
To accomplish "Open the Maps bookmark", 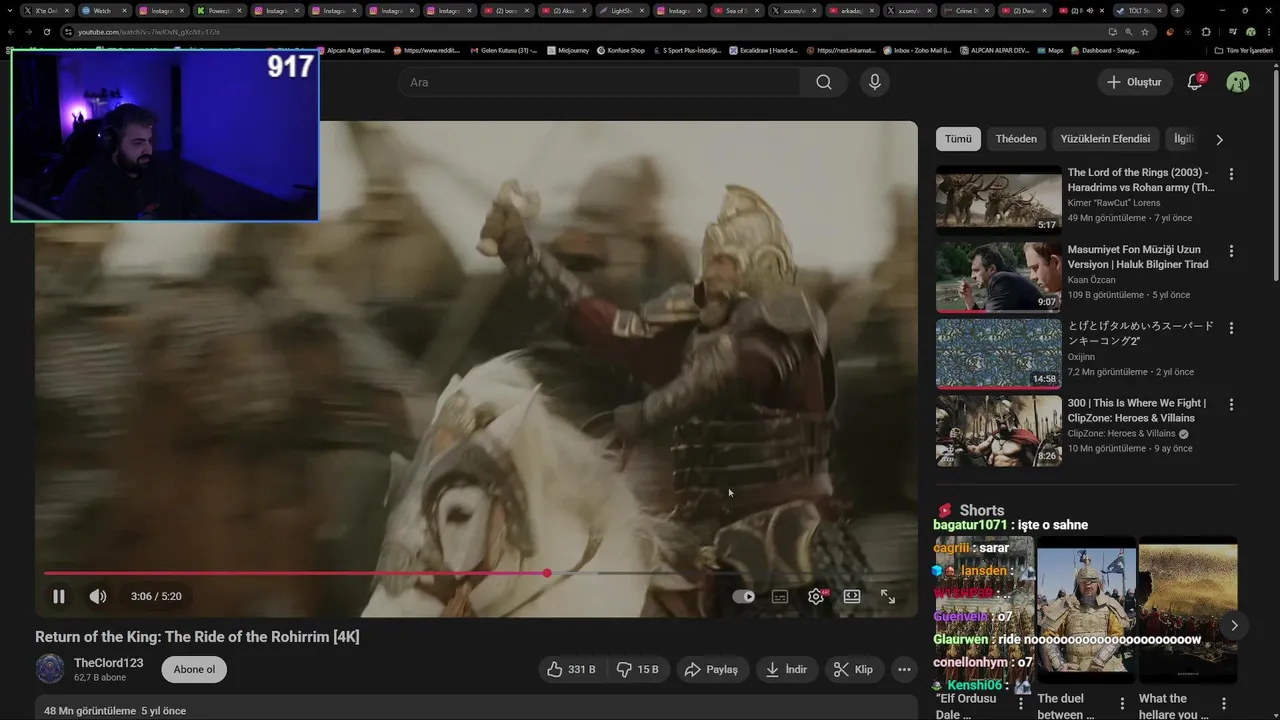I will tap(1049, 50).
